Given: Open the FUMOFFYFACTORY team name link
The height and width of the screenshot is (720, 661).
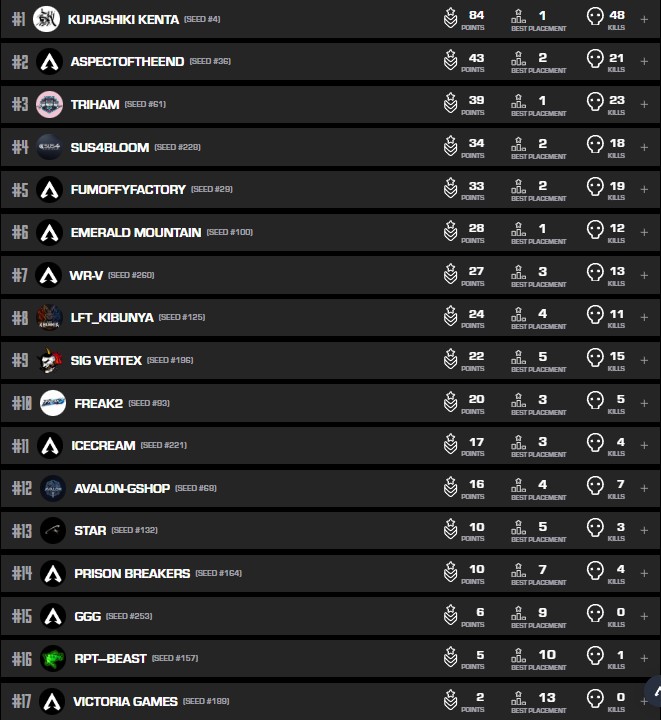Looking at the screenshot, I should point(128,189).
